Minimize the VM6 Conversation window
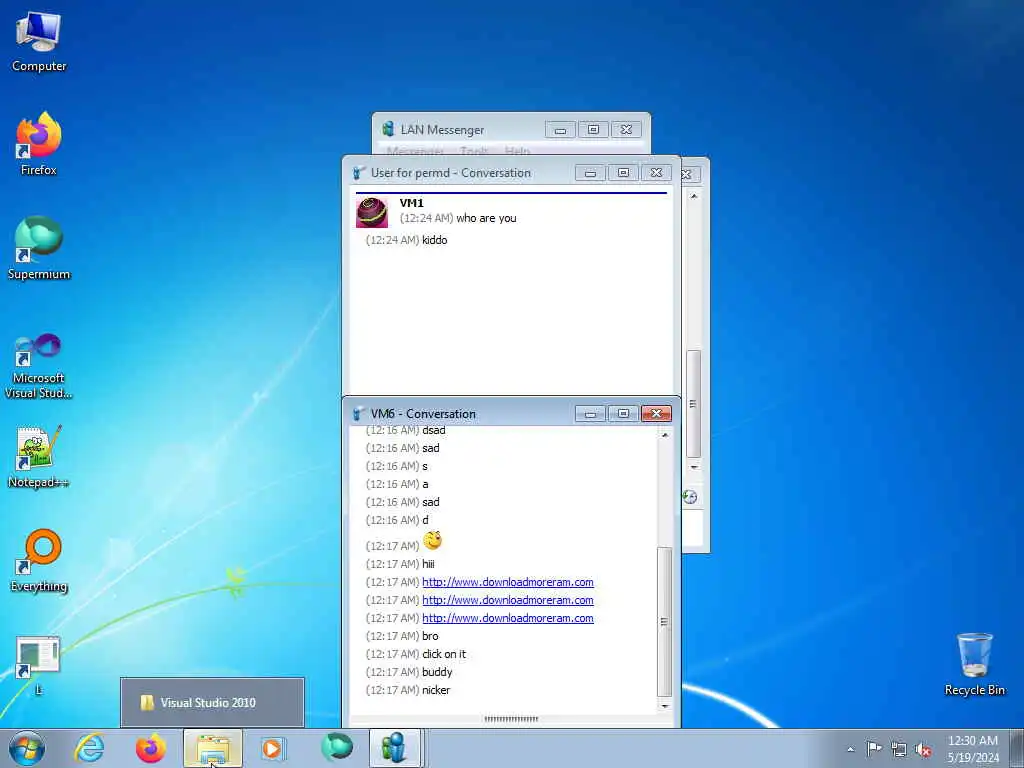 pyautogui.click(x=590, y=413)
